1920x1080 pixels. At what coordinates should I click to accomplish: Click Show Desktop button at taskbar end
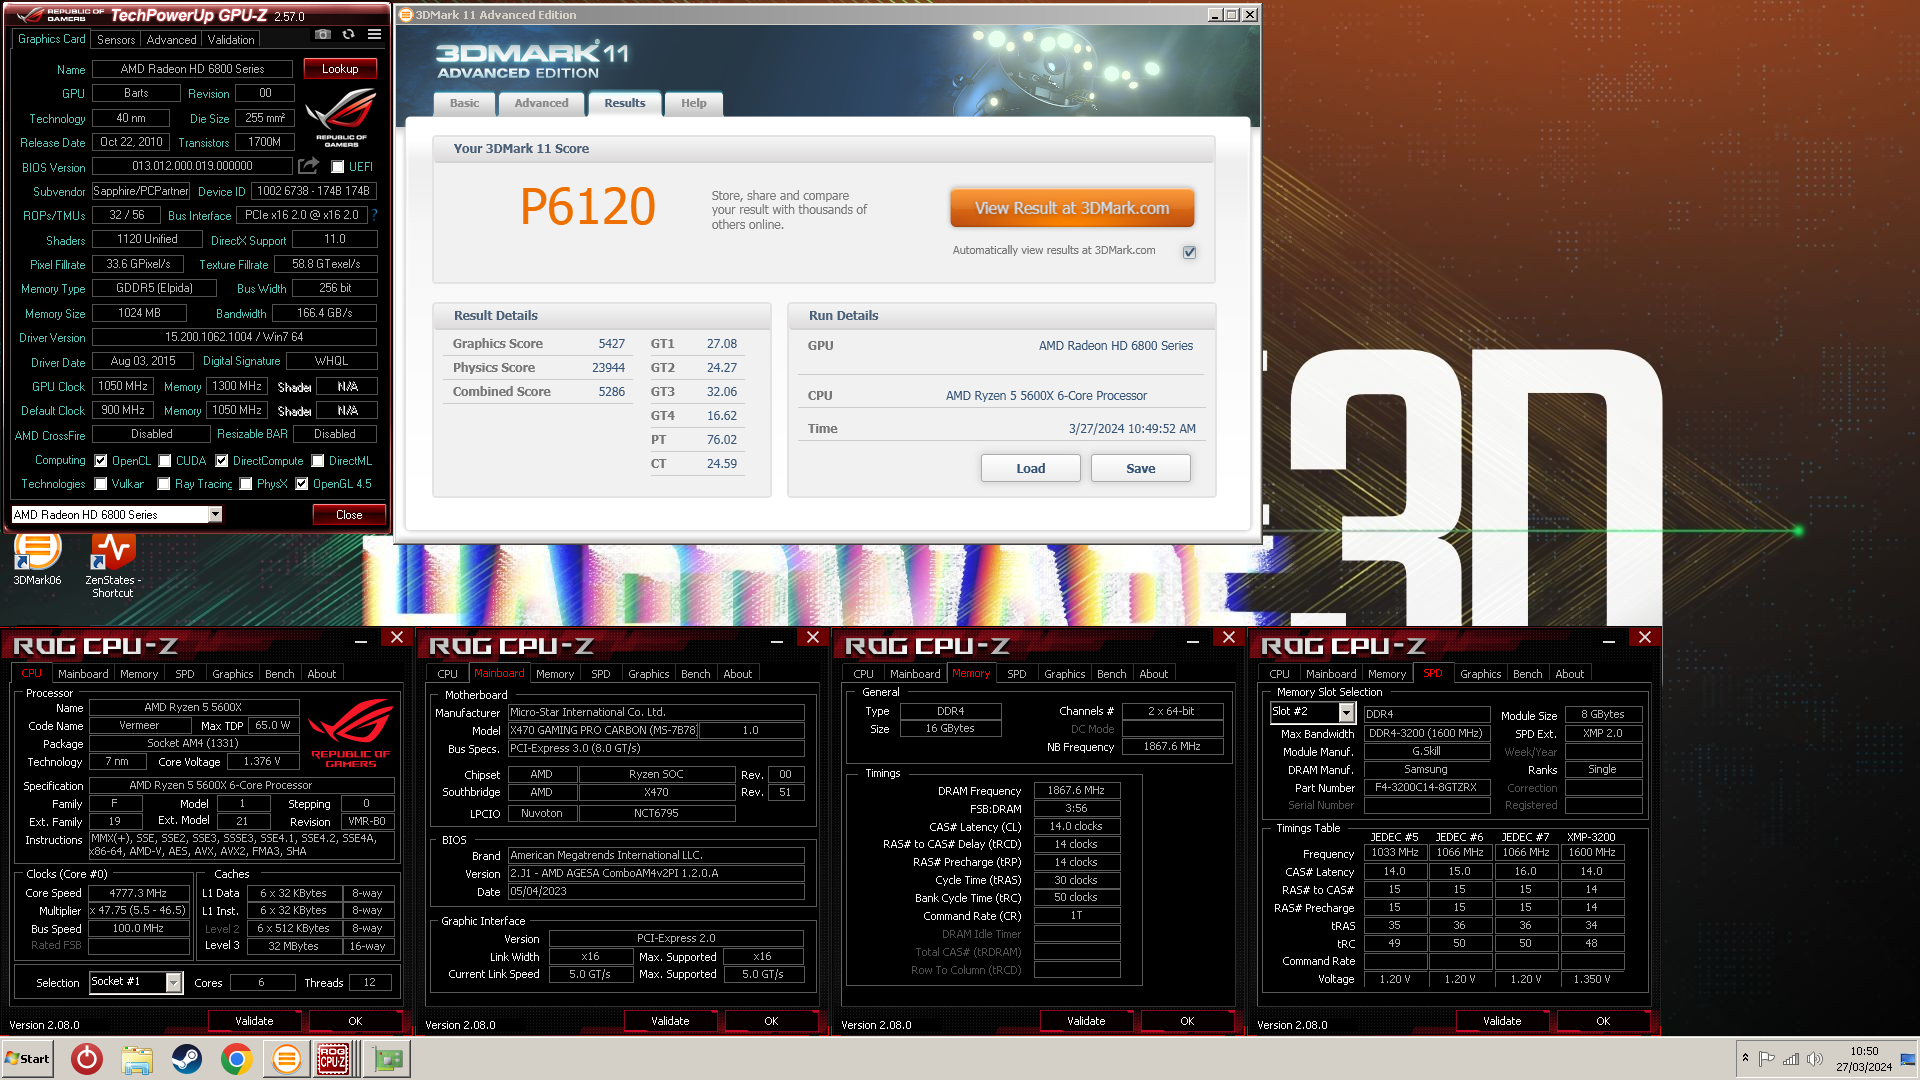point(1908,1058)
